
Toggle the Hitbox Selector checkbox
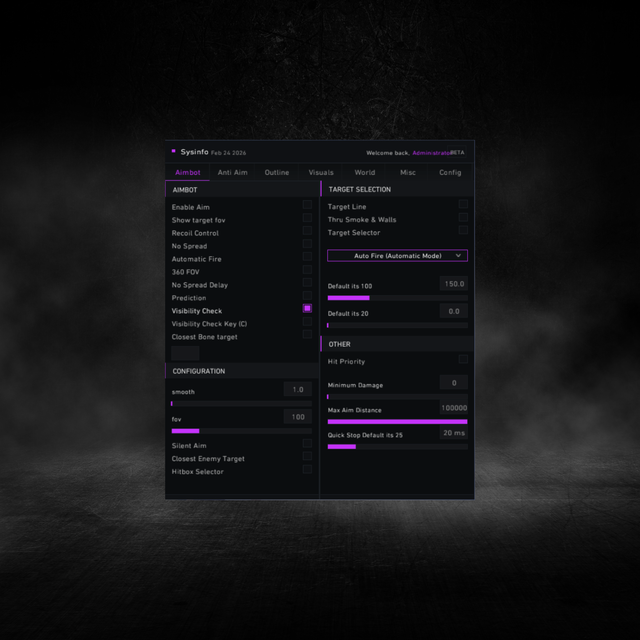point(307,469)
